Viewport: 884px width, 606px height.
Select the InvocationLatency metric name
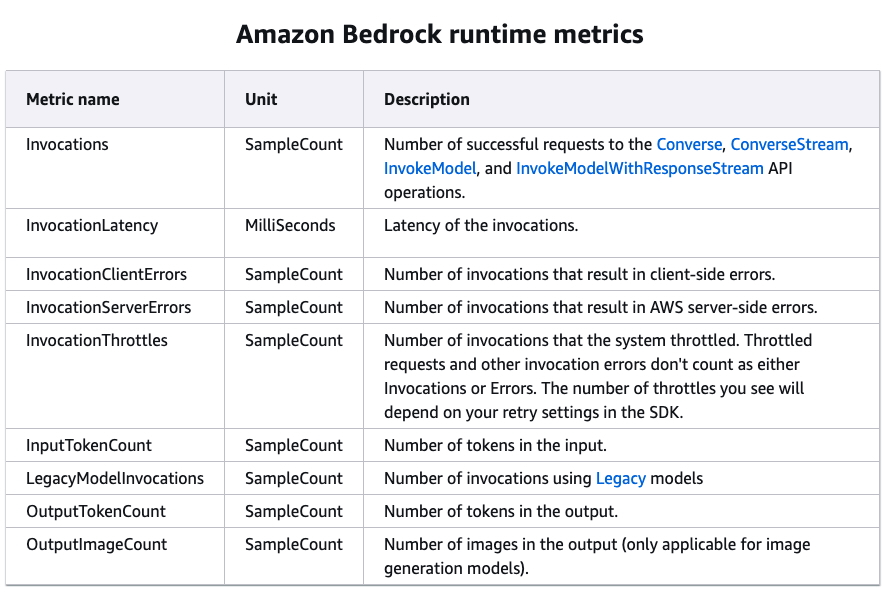92,226
